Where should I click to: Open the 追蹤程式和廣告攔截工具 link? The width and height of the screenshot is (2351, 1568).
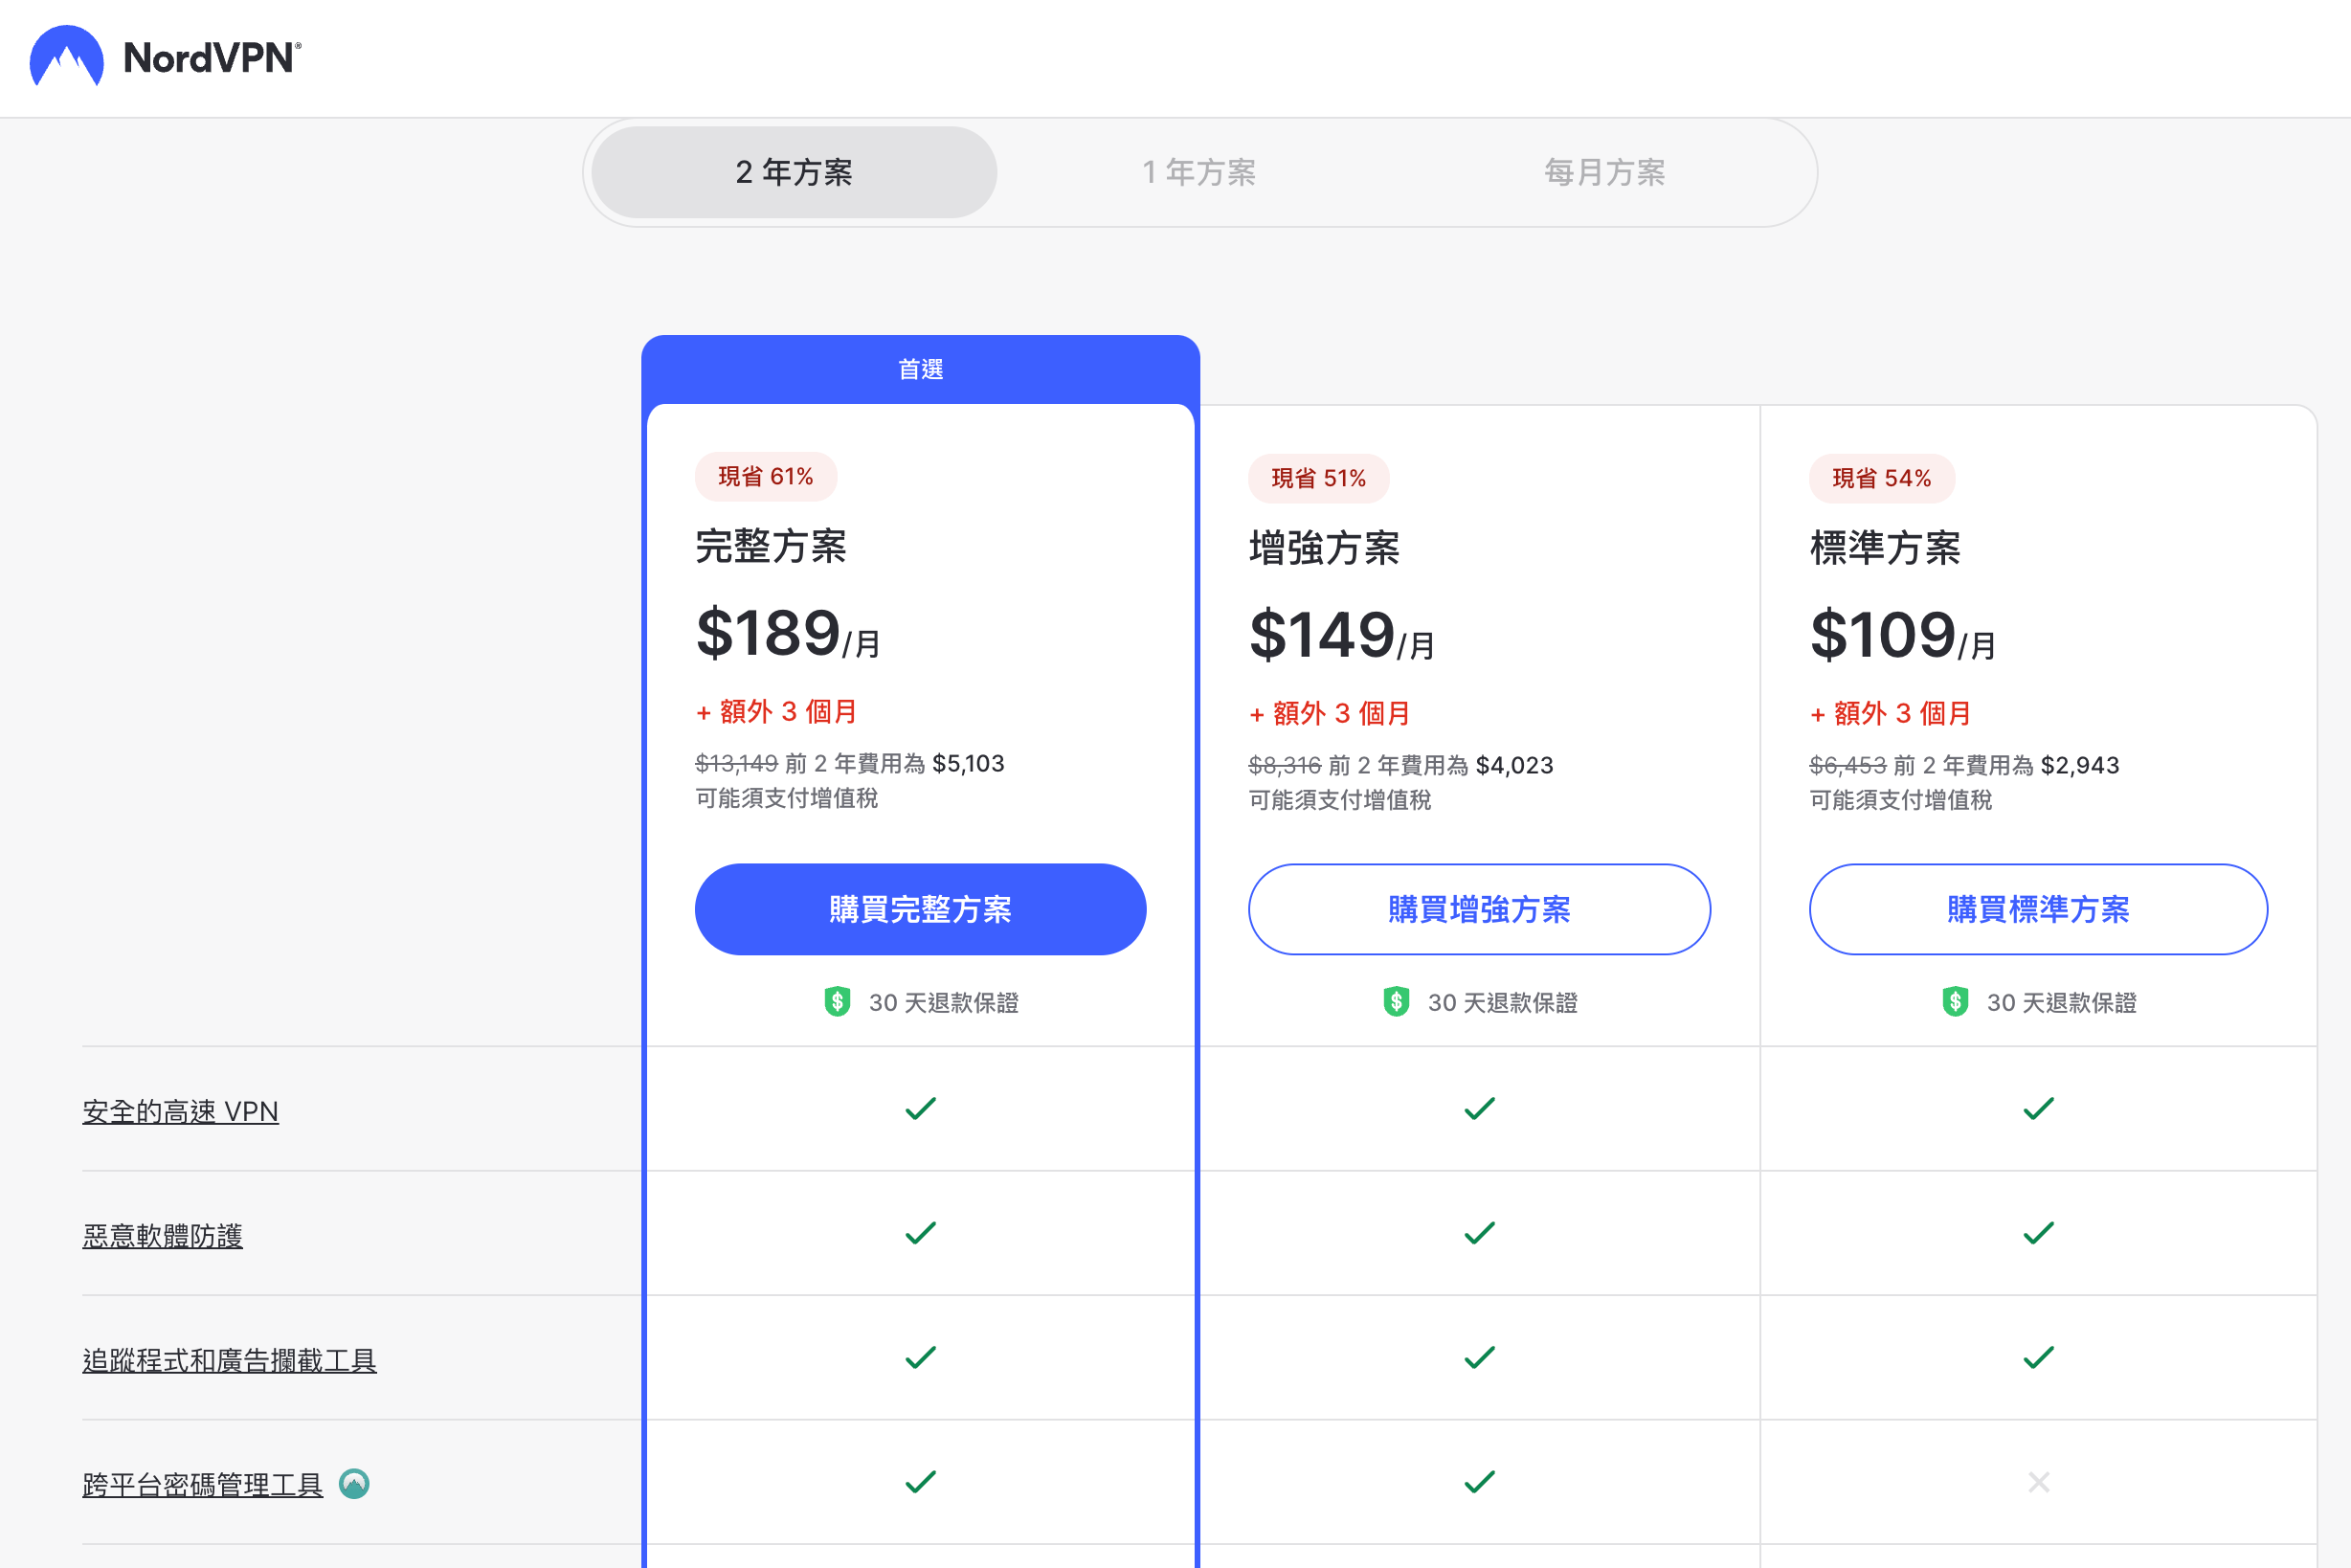pos(229,1360)
